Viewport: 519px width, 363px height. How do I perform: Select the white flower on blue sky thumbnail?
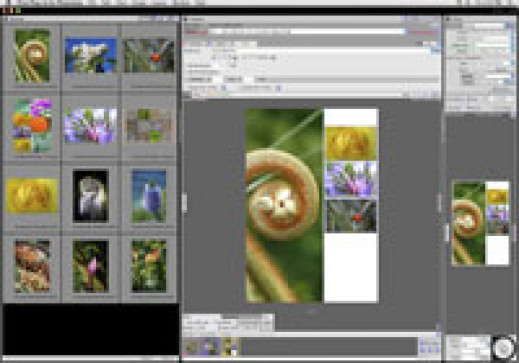coord(91,56)
